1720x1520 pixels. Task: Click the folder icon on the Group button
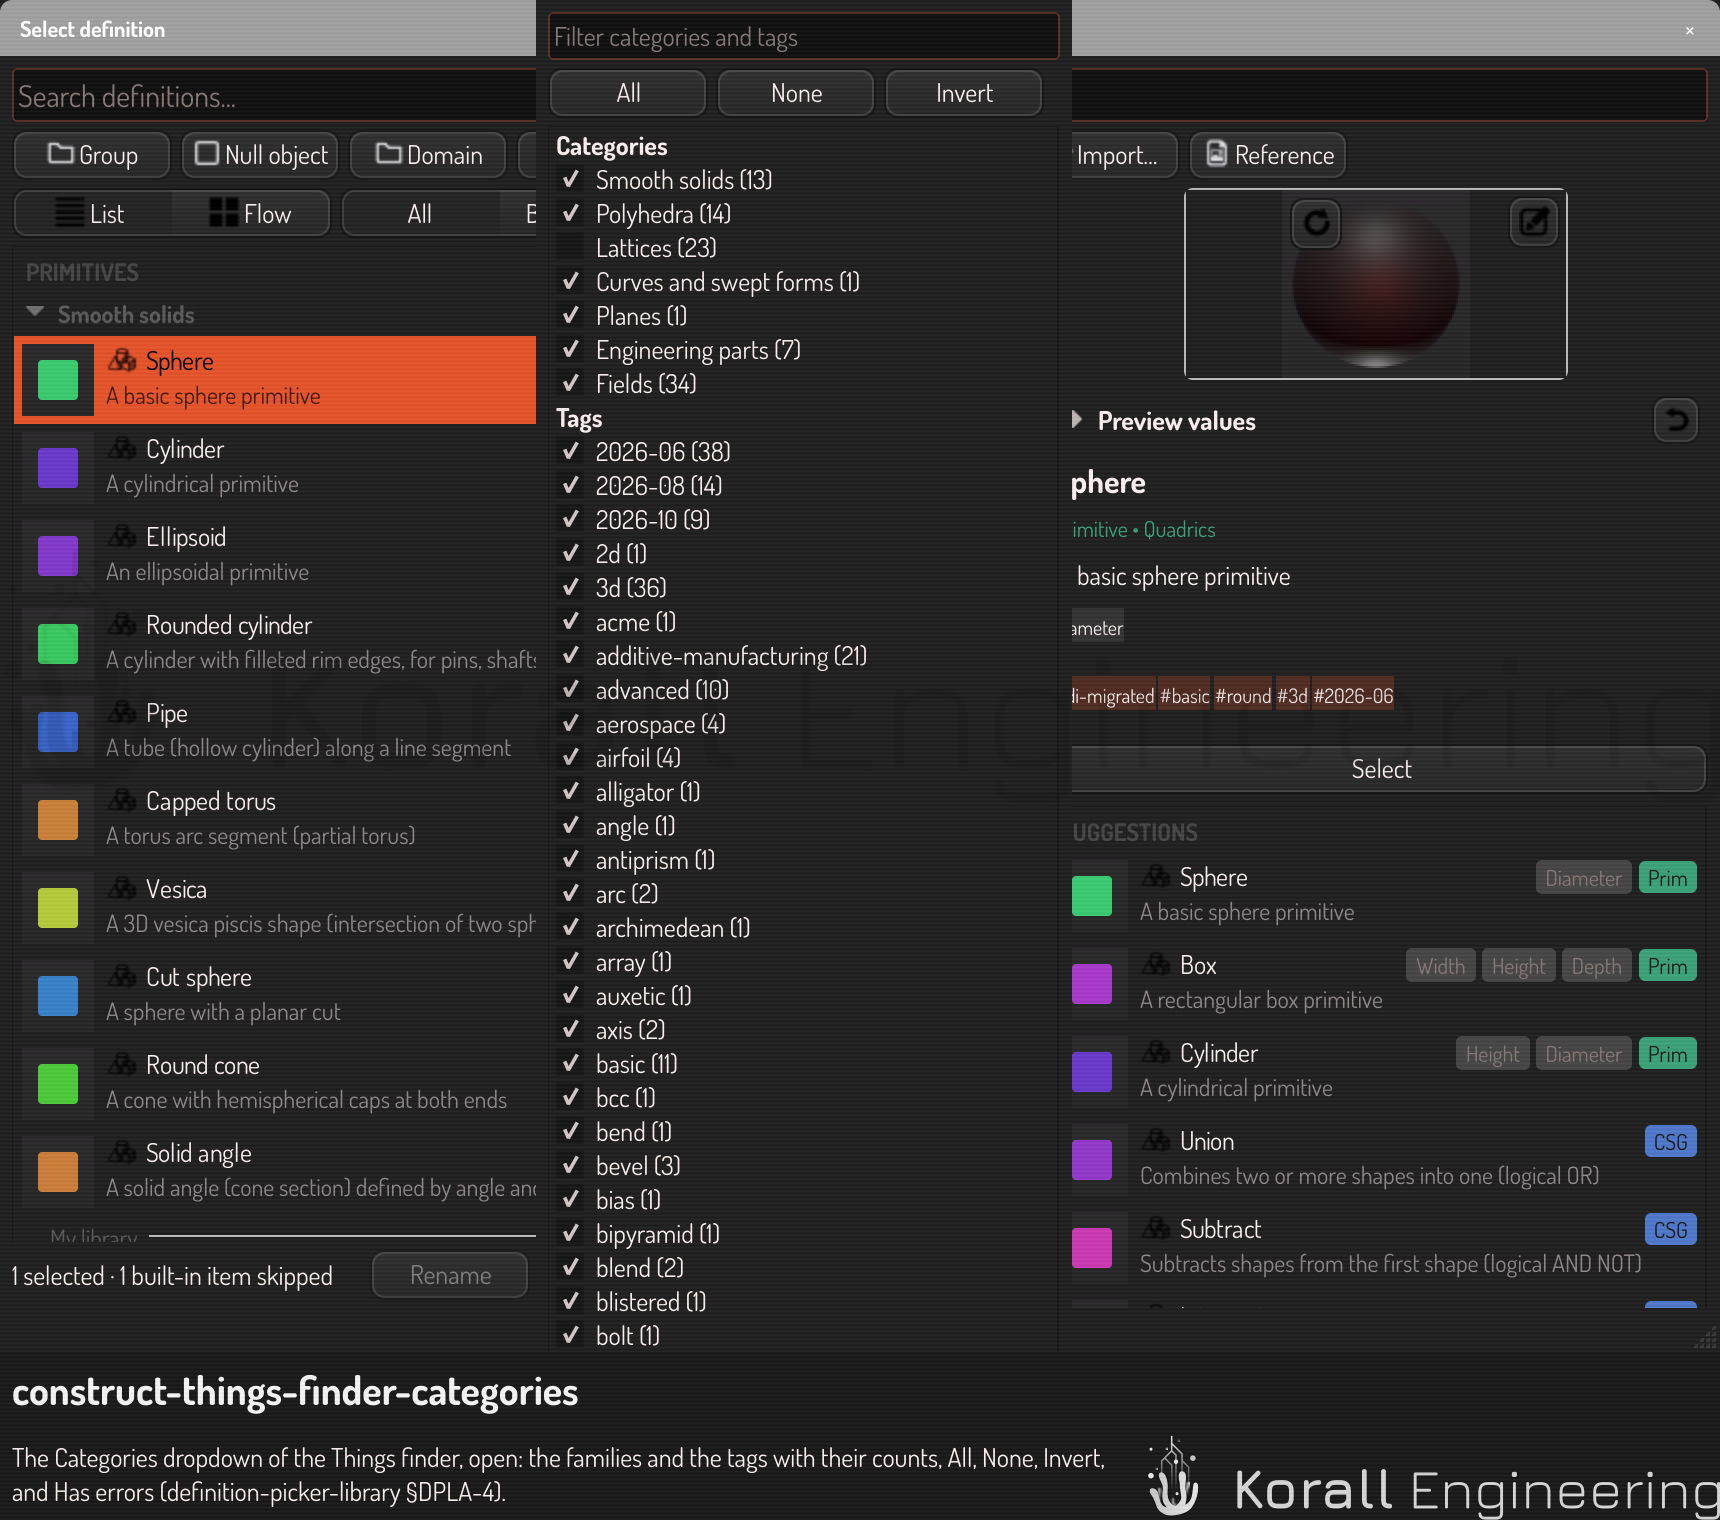[61, 154]
